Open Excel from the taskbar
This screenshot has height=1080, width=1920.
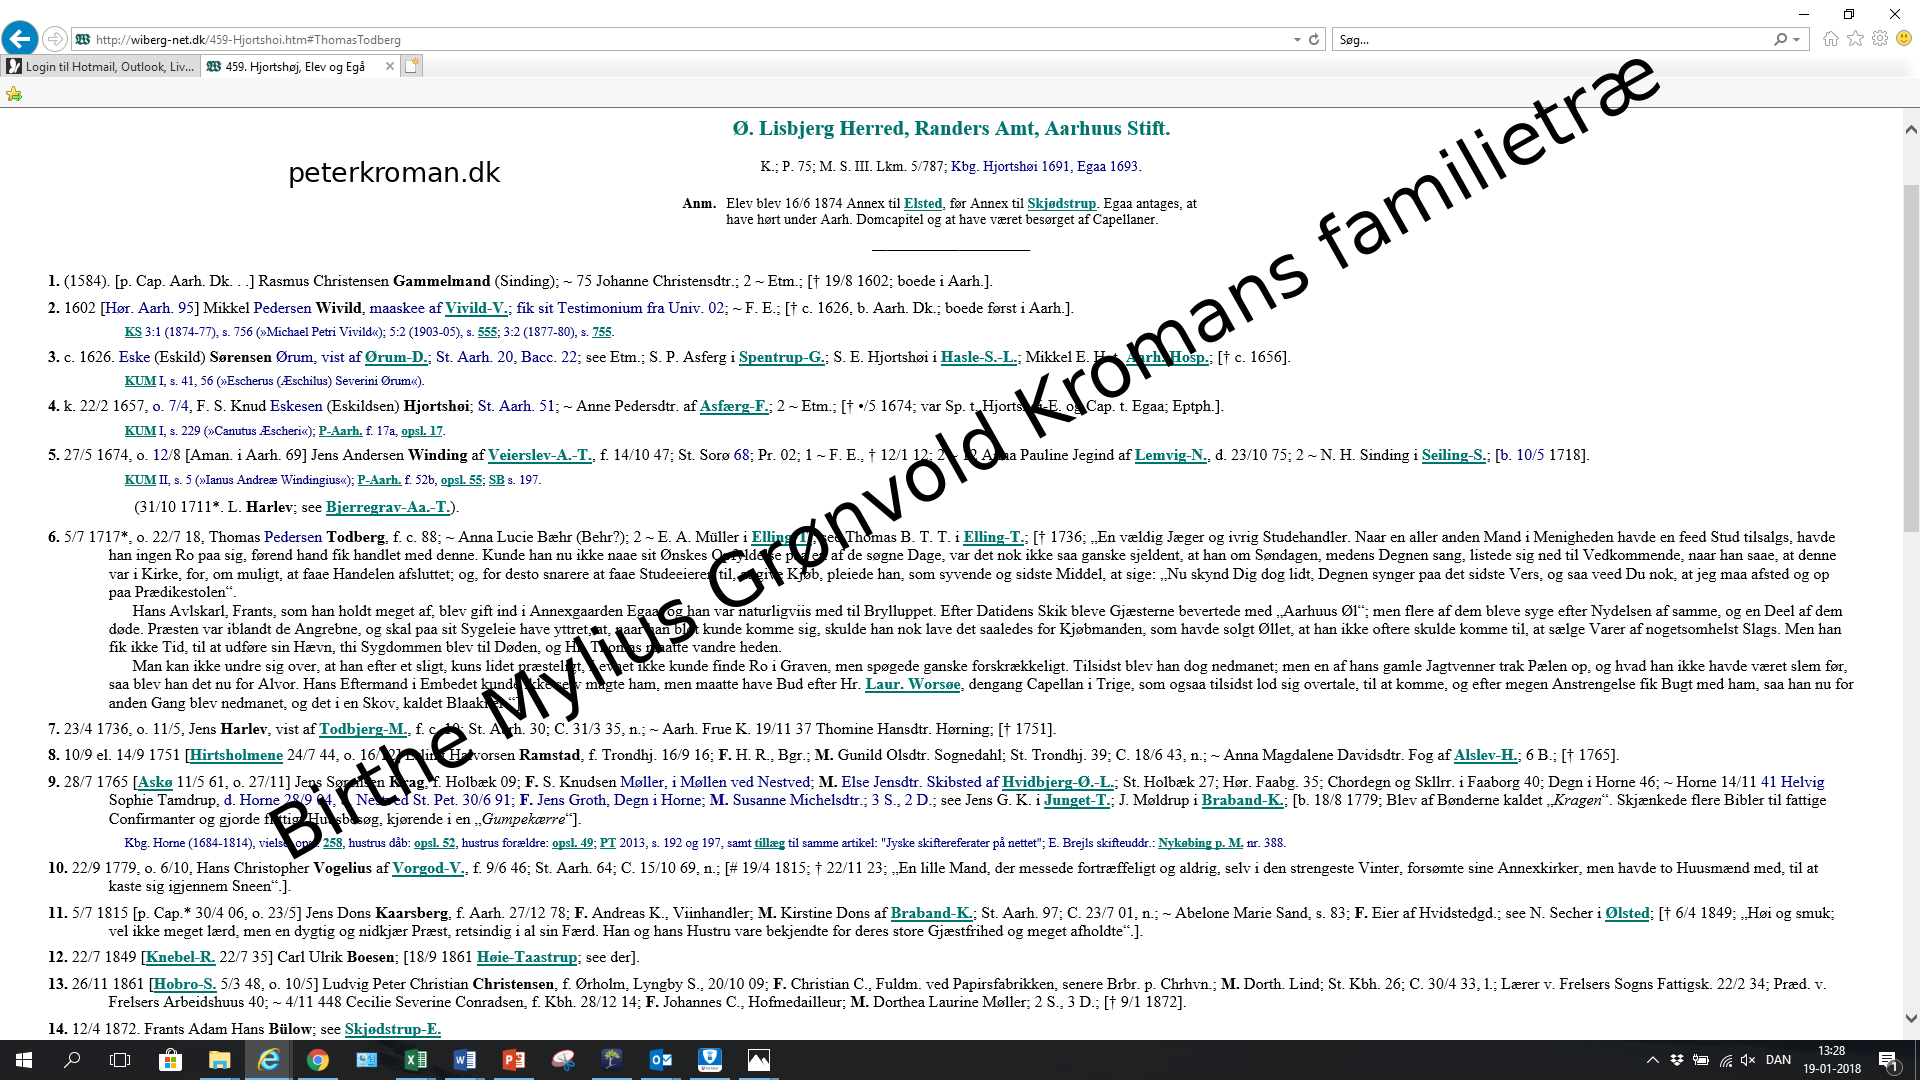pos(415,1060)
